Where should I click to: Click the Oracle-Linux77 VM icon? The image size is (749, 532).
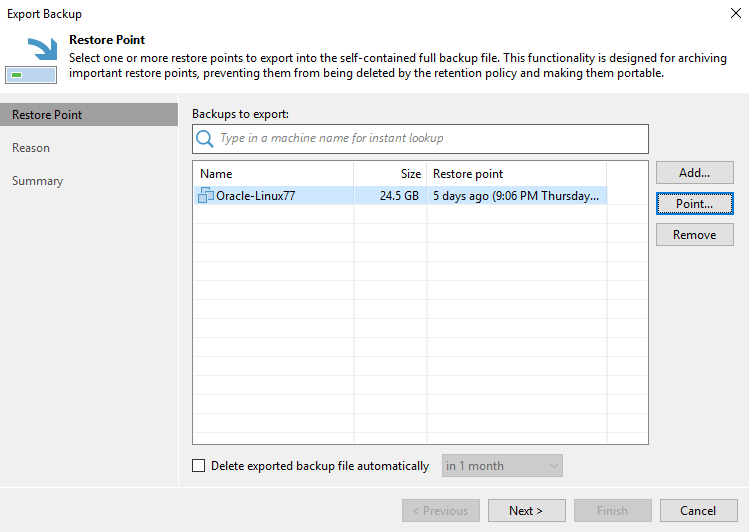pyautogui.click(x=206, y=196)
